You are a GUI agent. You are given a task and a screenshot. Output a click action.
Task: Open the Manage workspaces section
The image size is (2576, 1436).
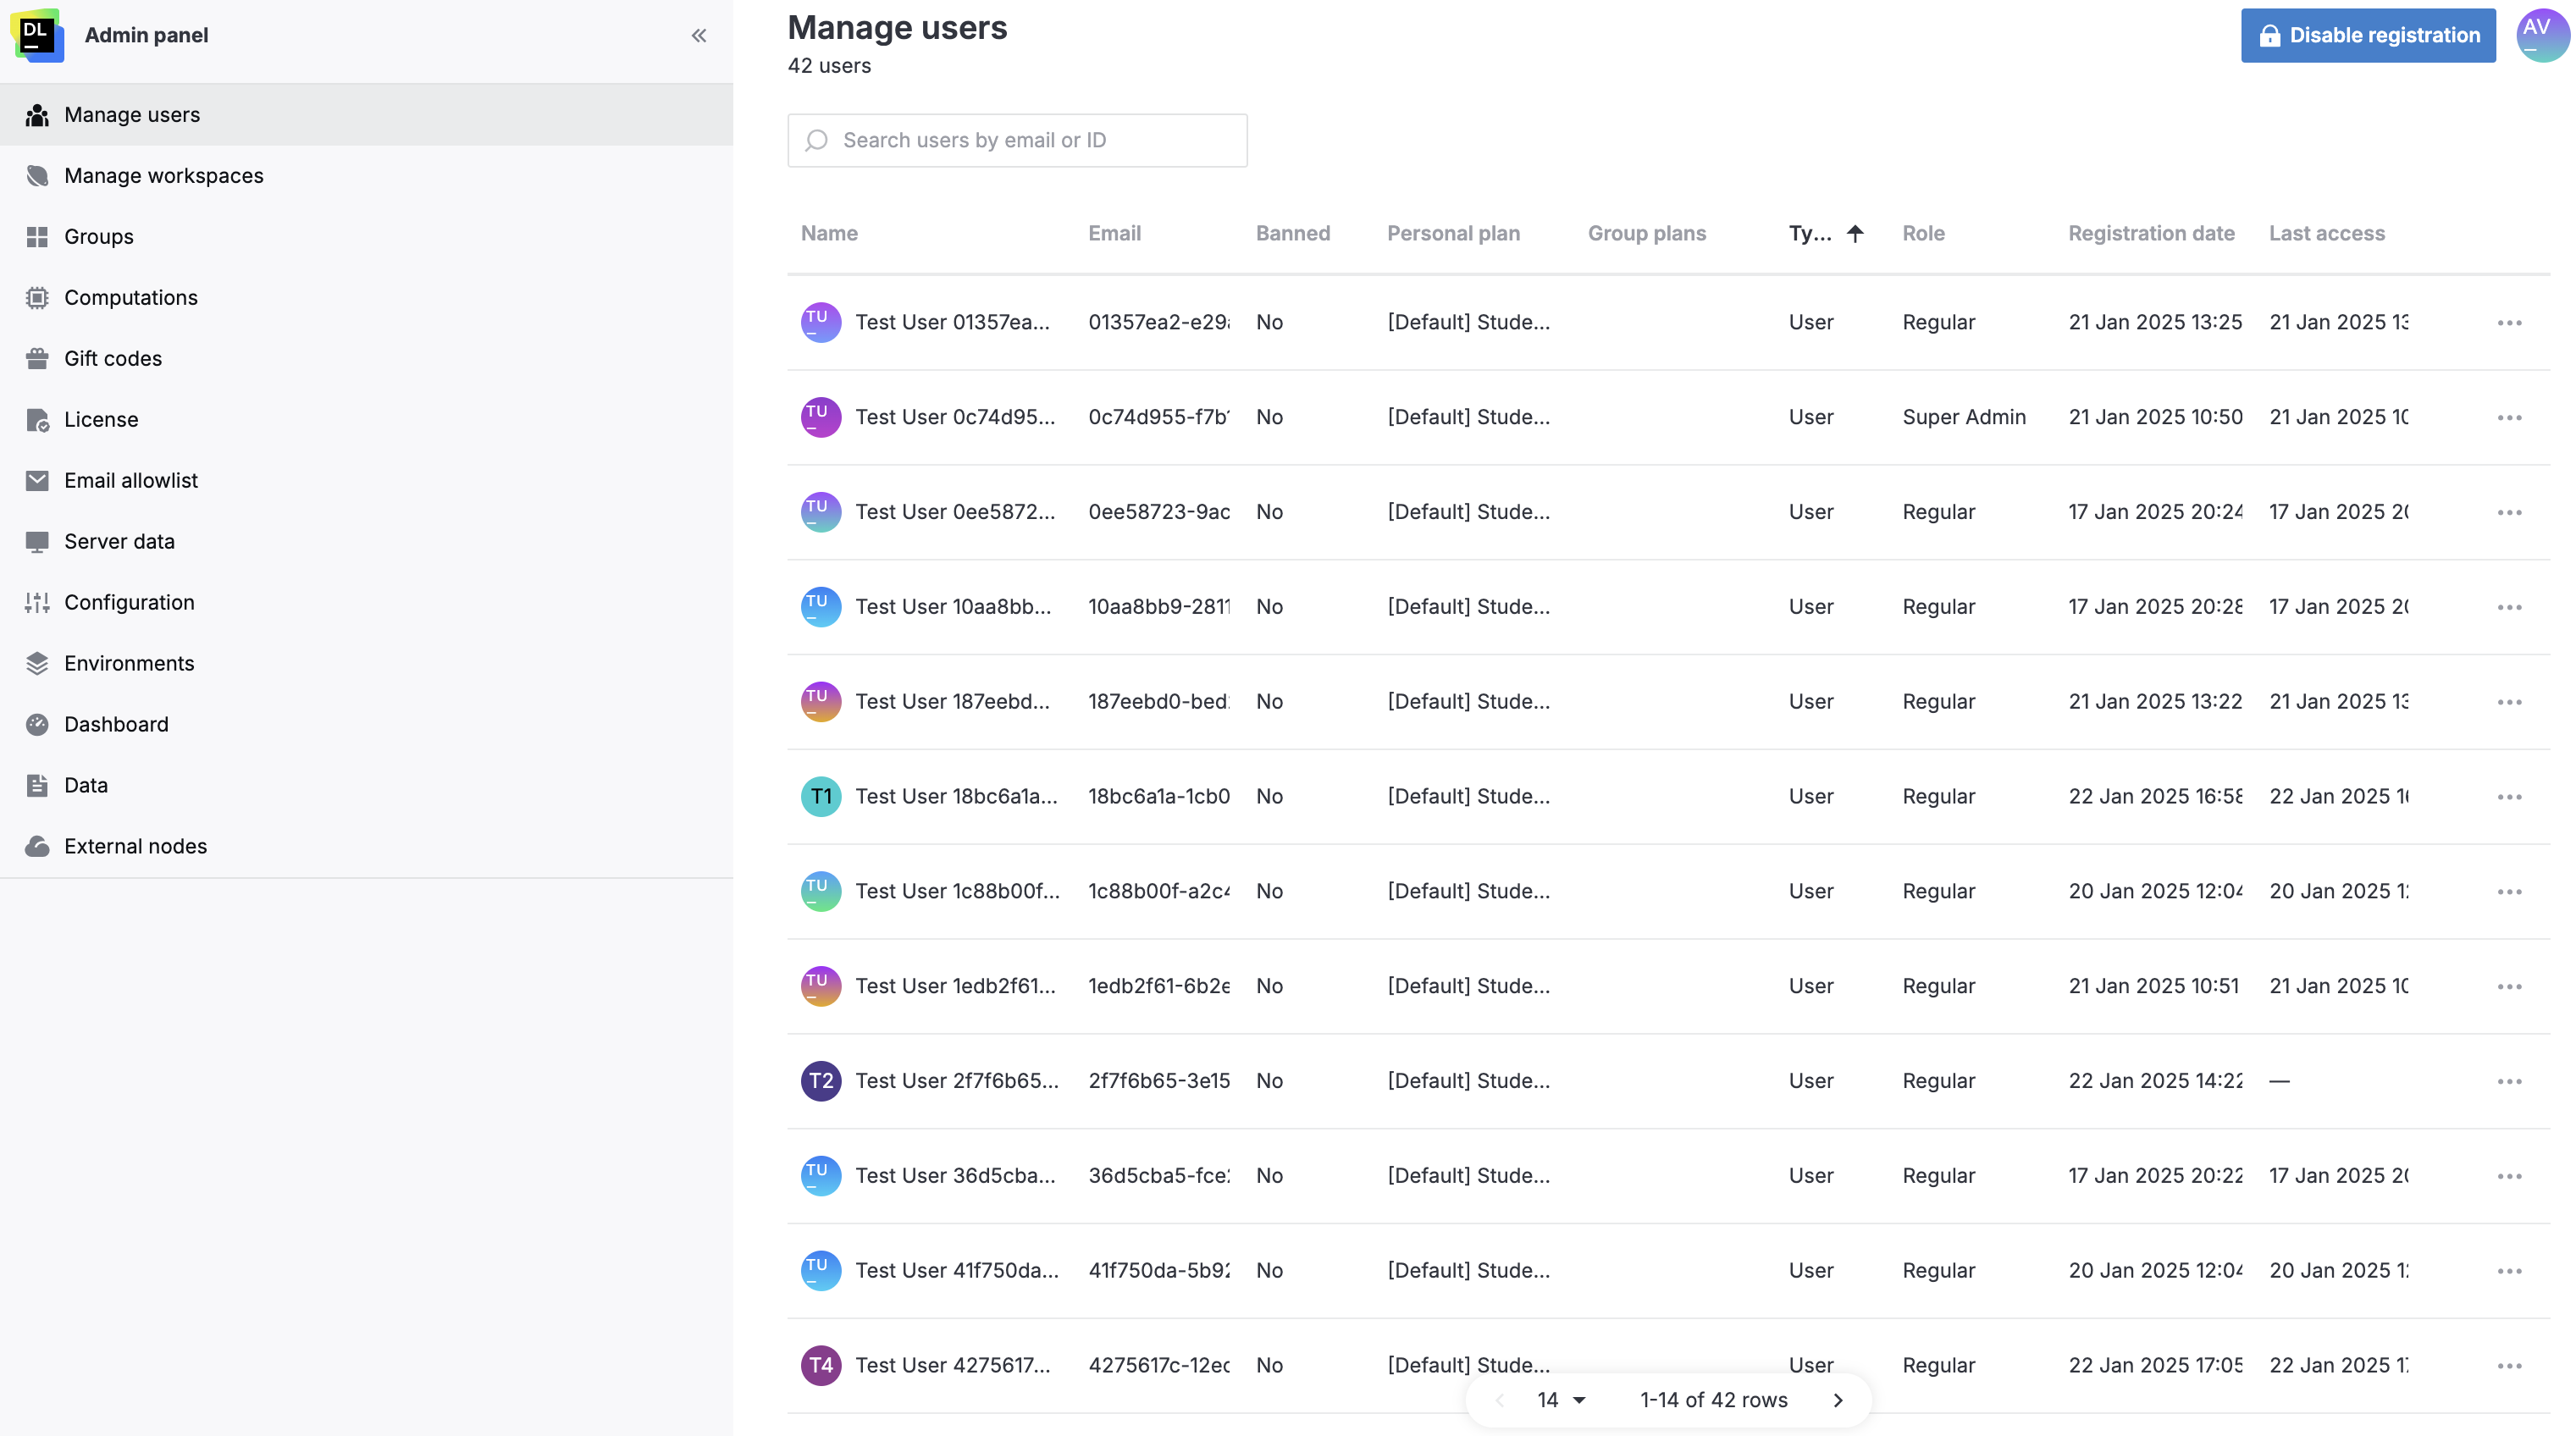[163, 175]
